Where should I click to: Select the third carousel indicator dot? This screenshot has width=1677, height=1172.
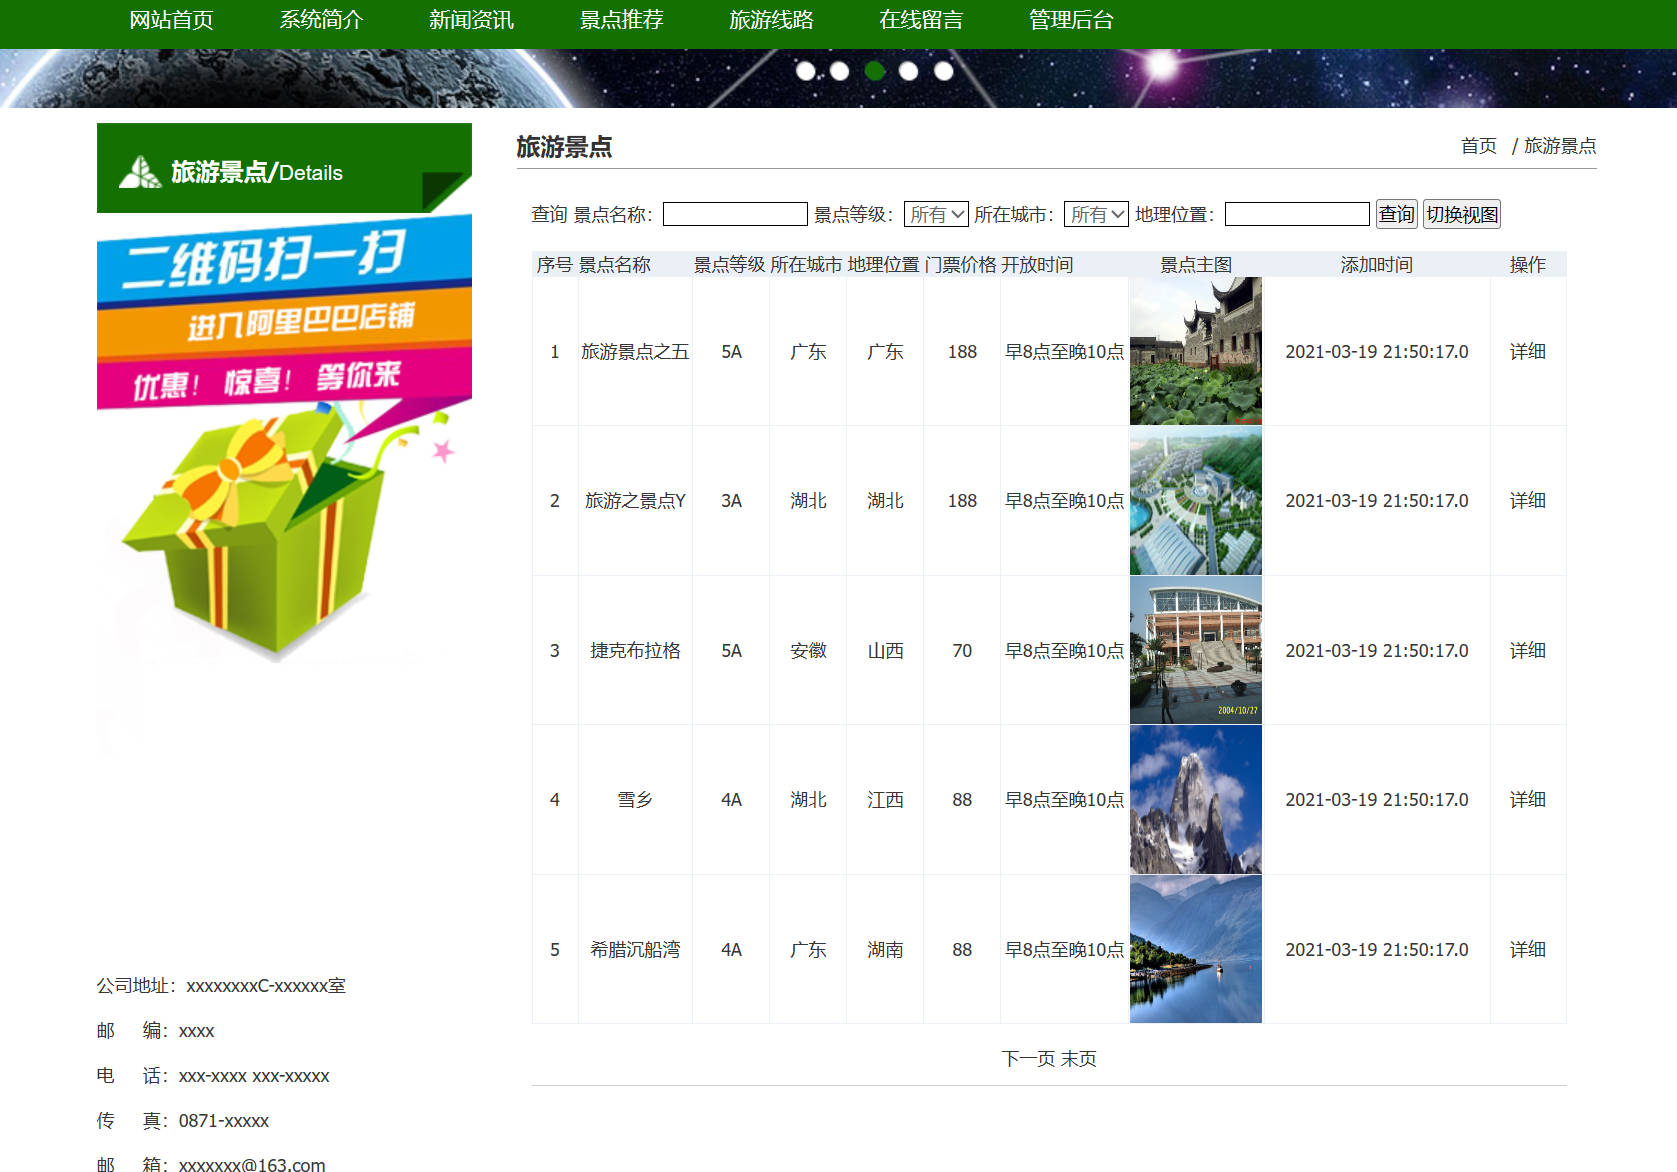(x=873, y=70)
